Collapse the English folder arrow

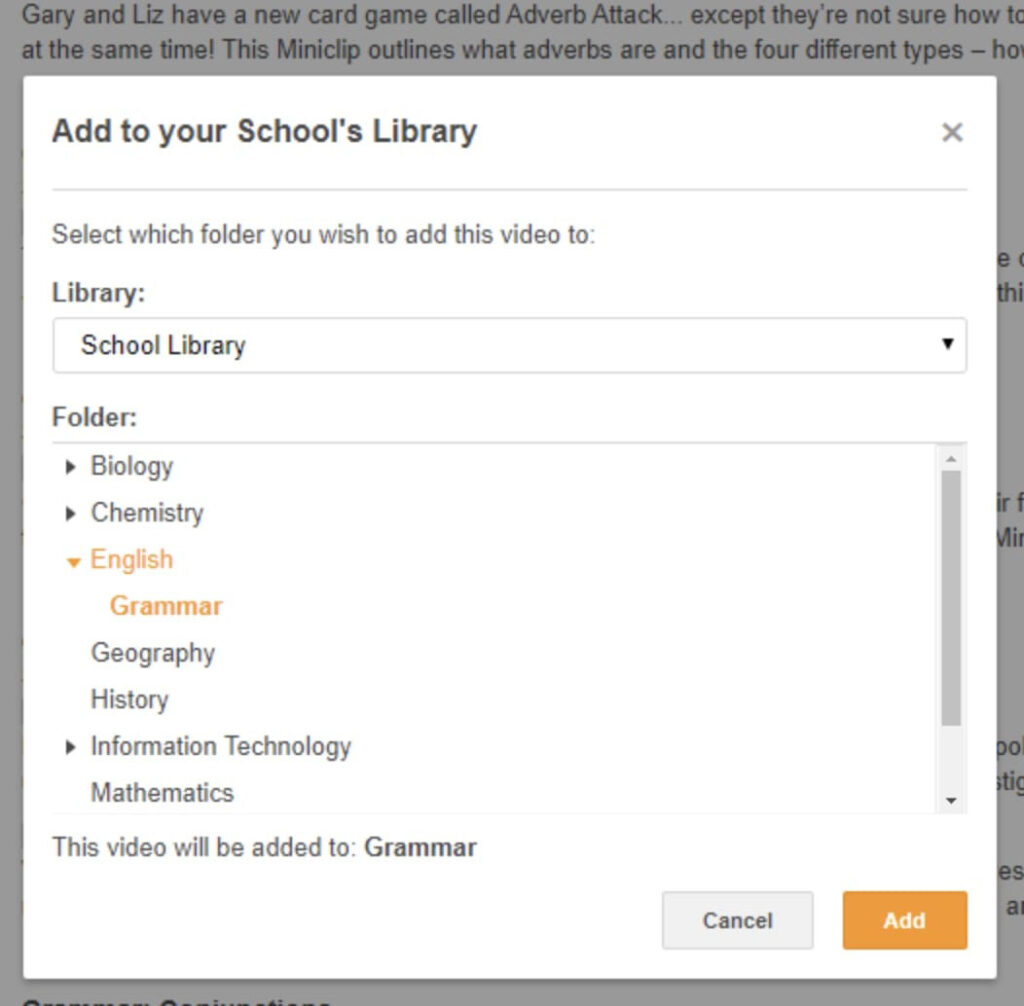tap(72, 561)
